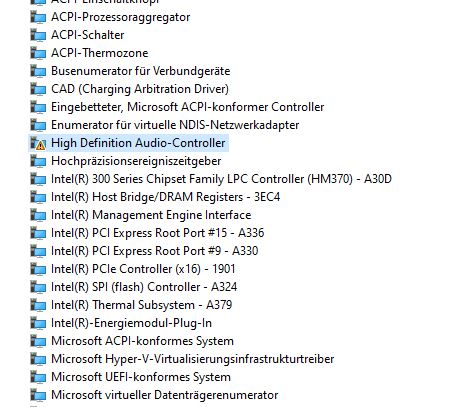Select Eingebetteter, Microsoft ACPI-konformer Controller
467x407 pixels.
[x=187, y=107]
